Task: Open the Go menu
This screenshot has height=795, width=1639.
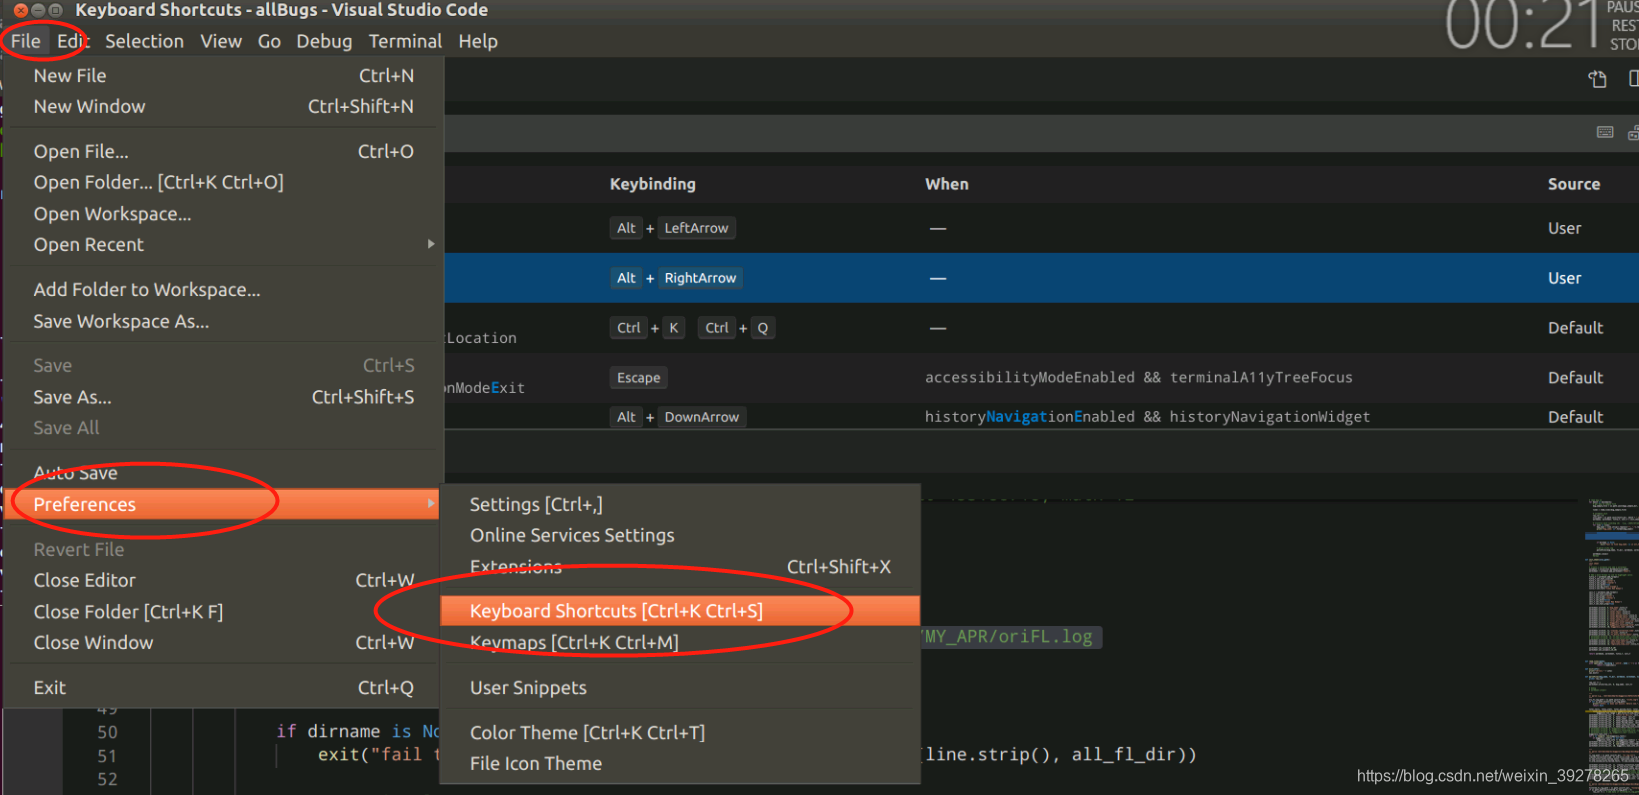Action: tap(269, 41)
